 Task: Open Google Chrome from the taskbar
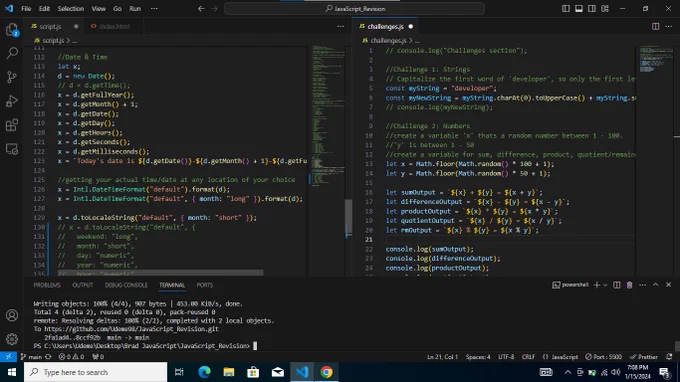point(327,372)
